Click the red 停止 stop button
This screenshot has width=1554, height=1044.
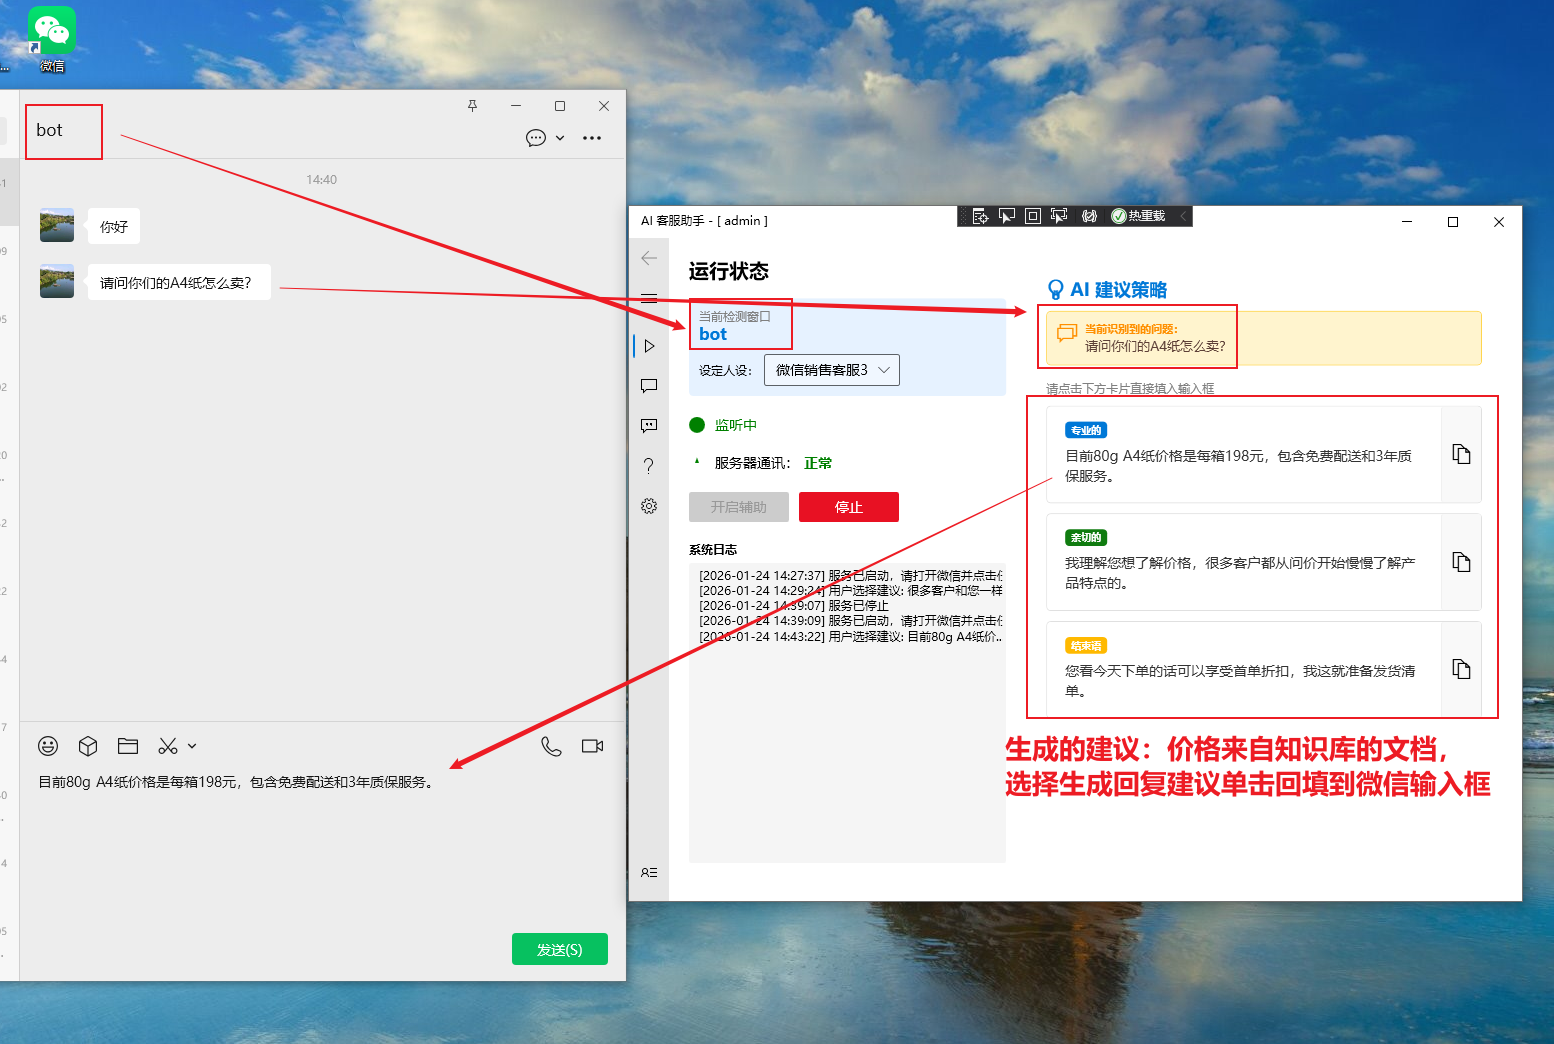click(849, 507)
